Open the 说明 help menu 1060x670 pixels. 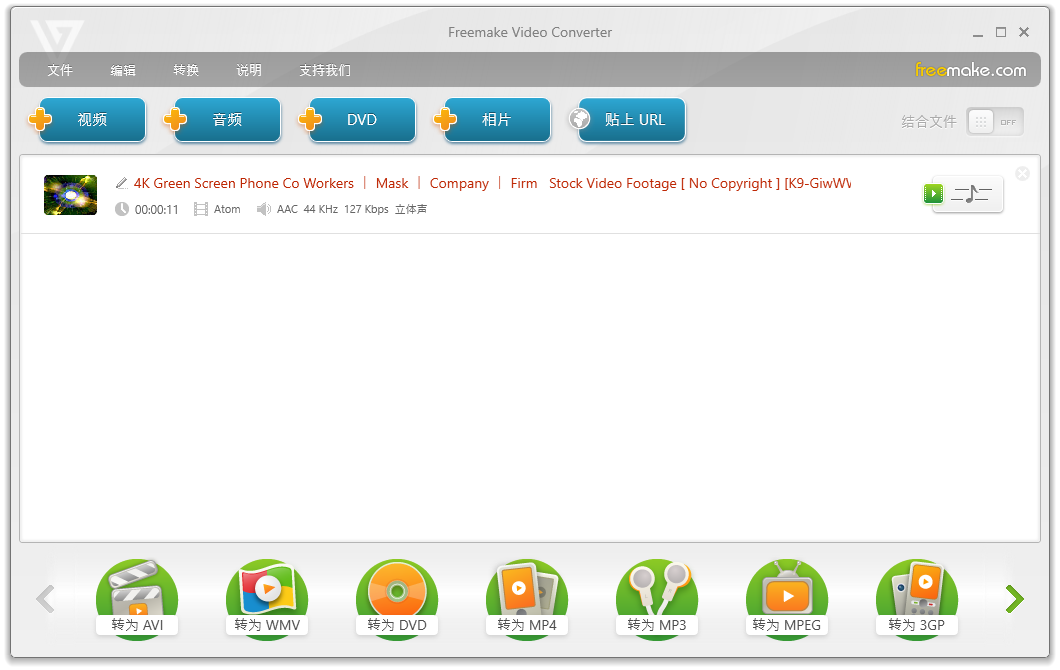[x=249, y=70]
